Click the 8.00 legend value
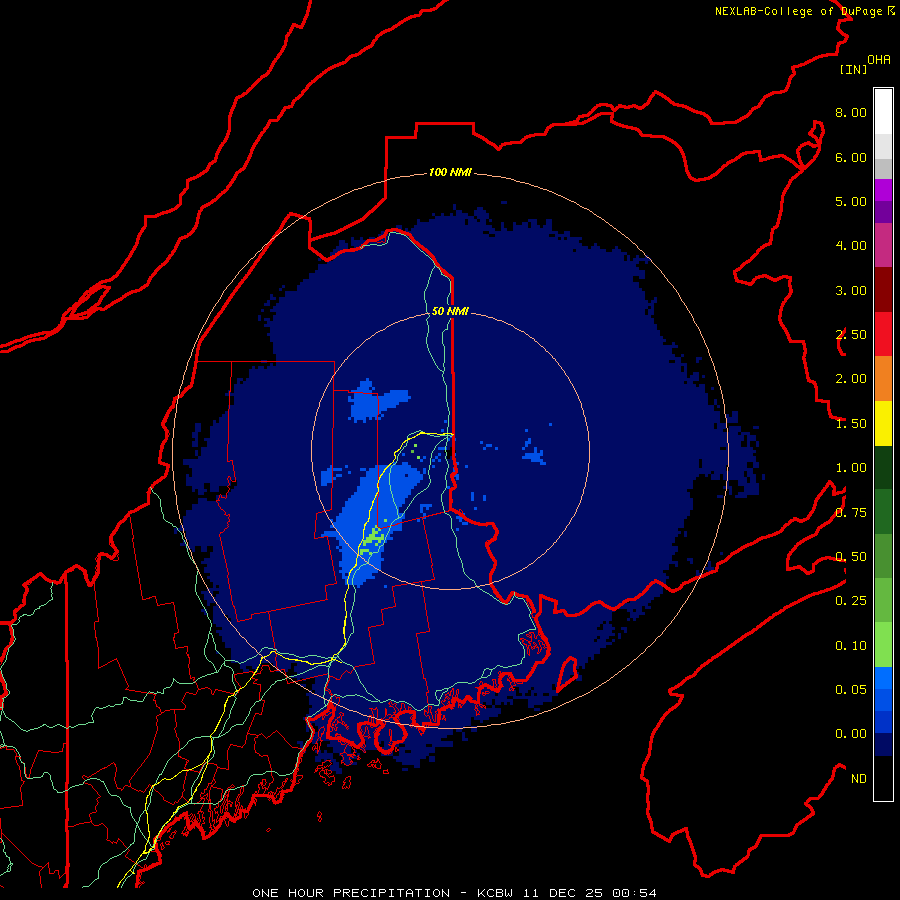Image resolution: width=900 pixels, height=900 pixels. coord(851,112)
